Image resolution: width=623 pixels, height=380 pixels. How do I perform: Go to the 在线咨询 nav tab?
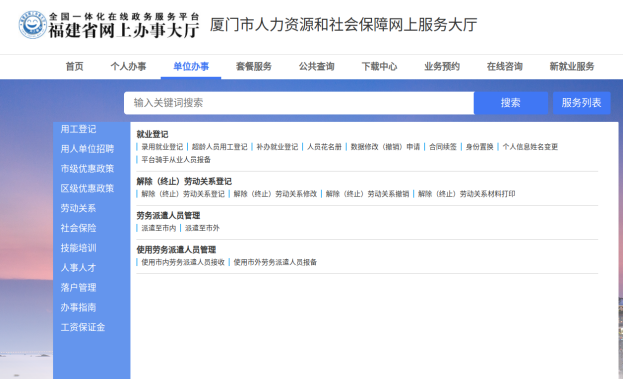point(505,66)
